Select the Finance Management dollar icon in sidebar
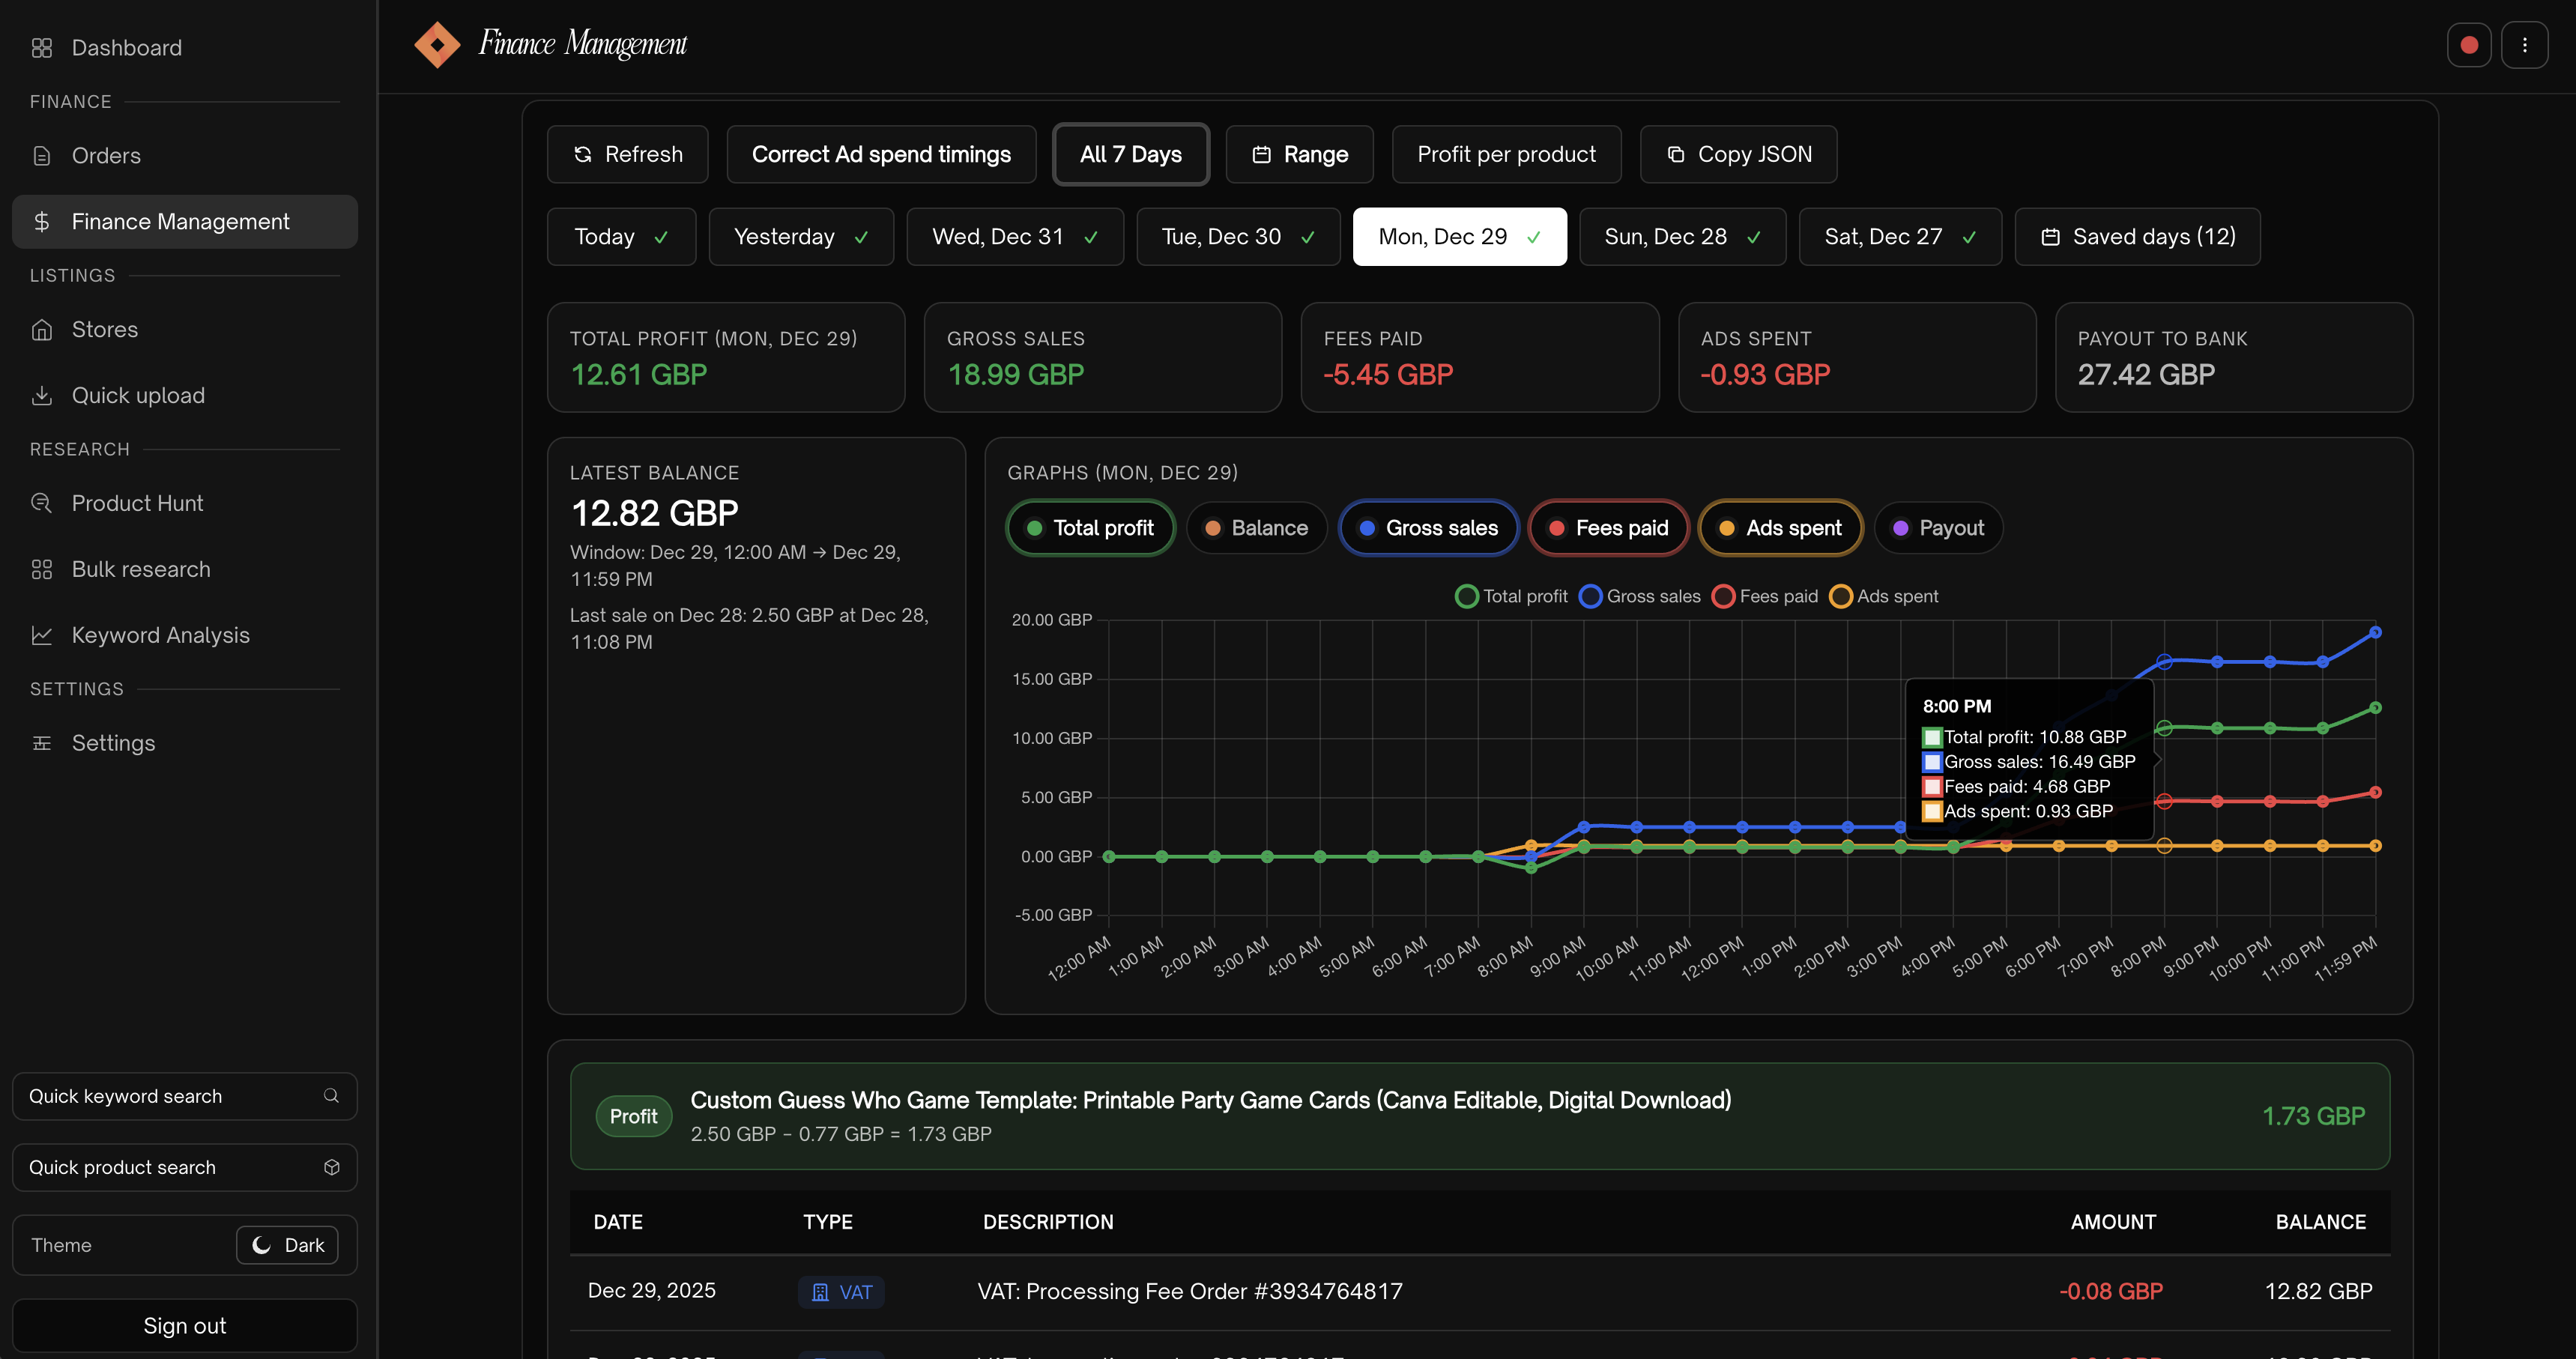2576x1359 pixels. click(41, 221)
